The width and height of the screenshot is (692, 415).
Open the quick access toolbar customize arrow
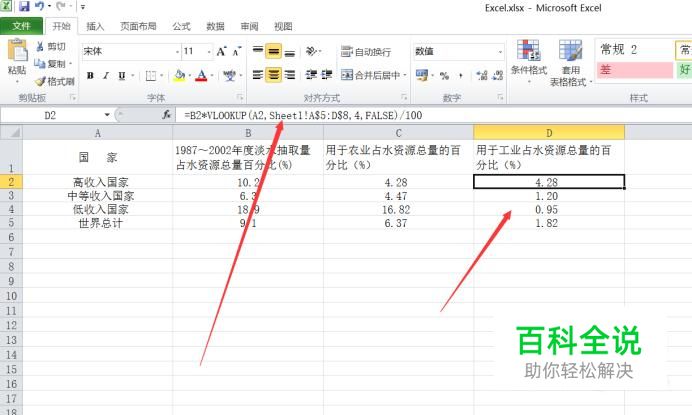pyautogui.click(x=83, y=7)
